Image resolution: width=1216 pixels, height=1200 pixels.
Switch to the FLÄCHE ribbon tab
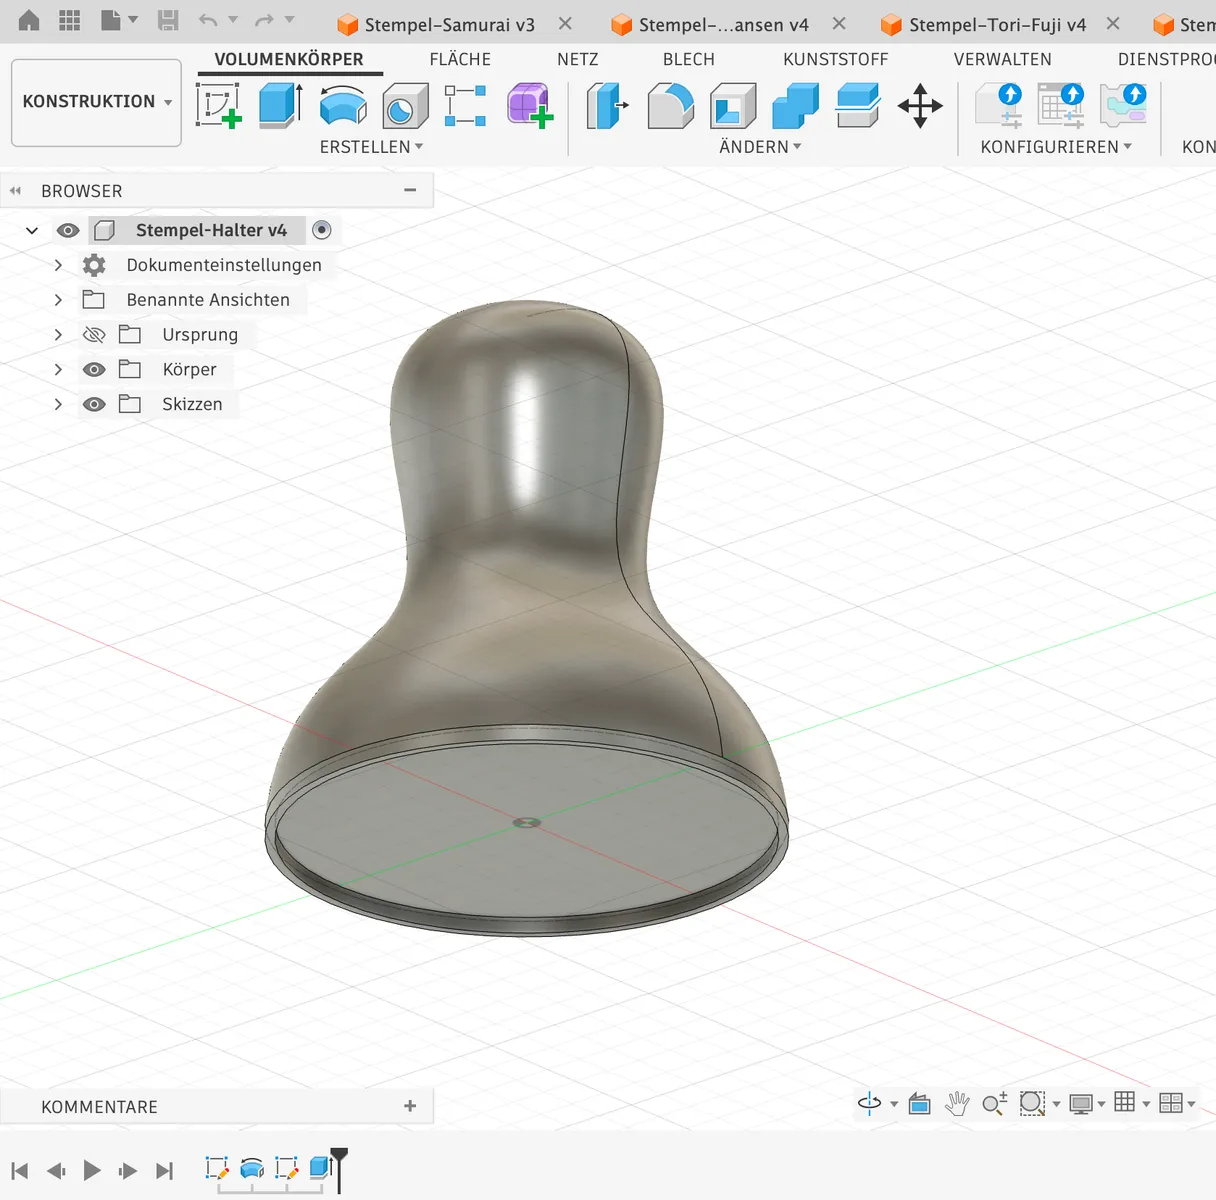460,59
